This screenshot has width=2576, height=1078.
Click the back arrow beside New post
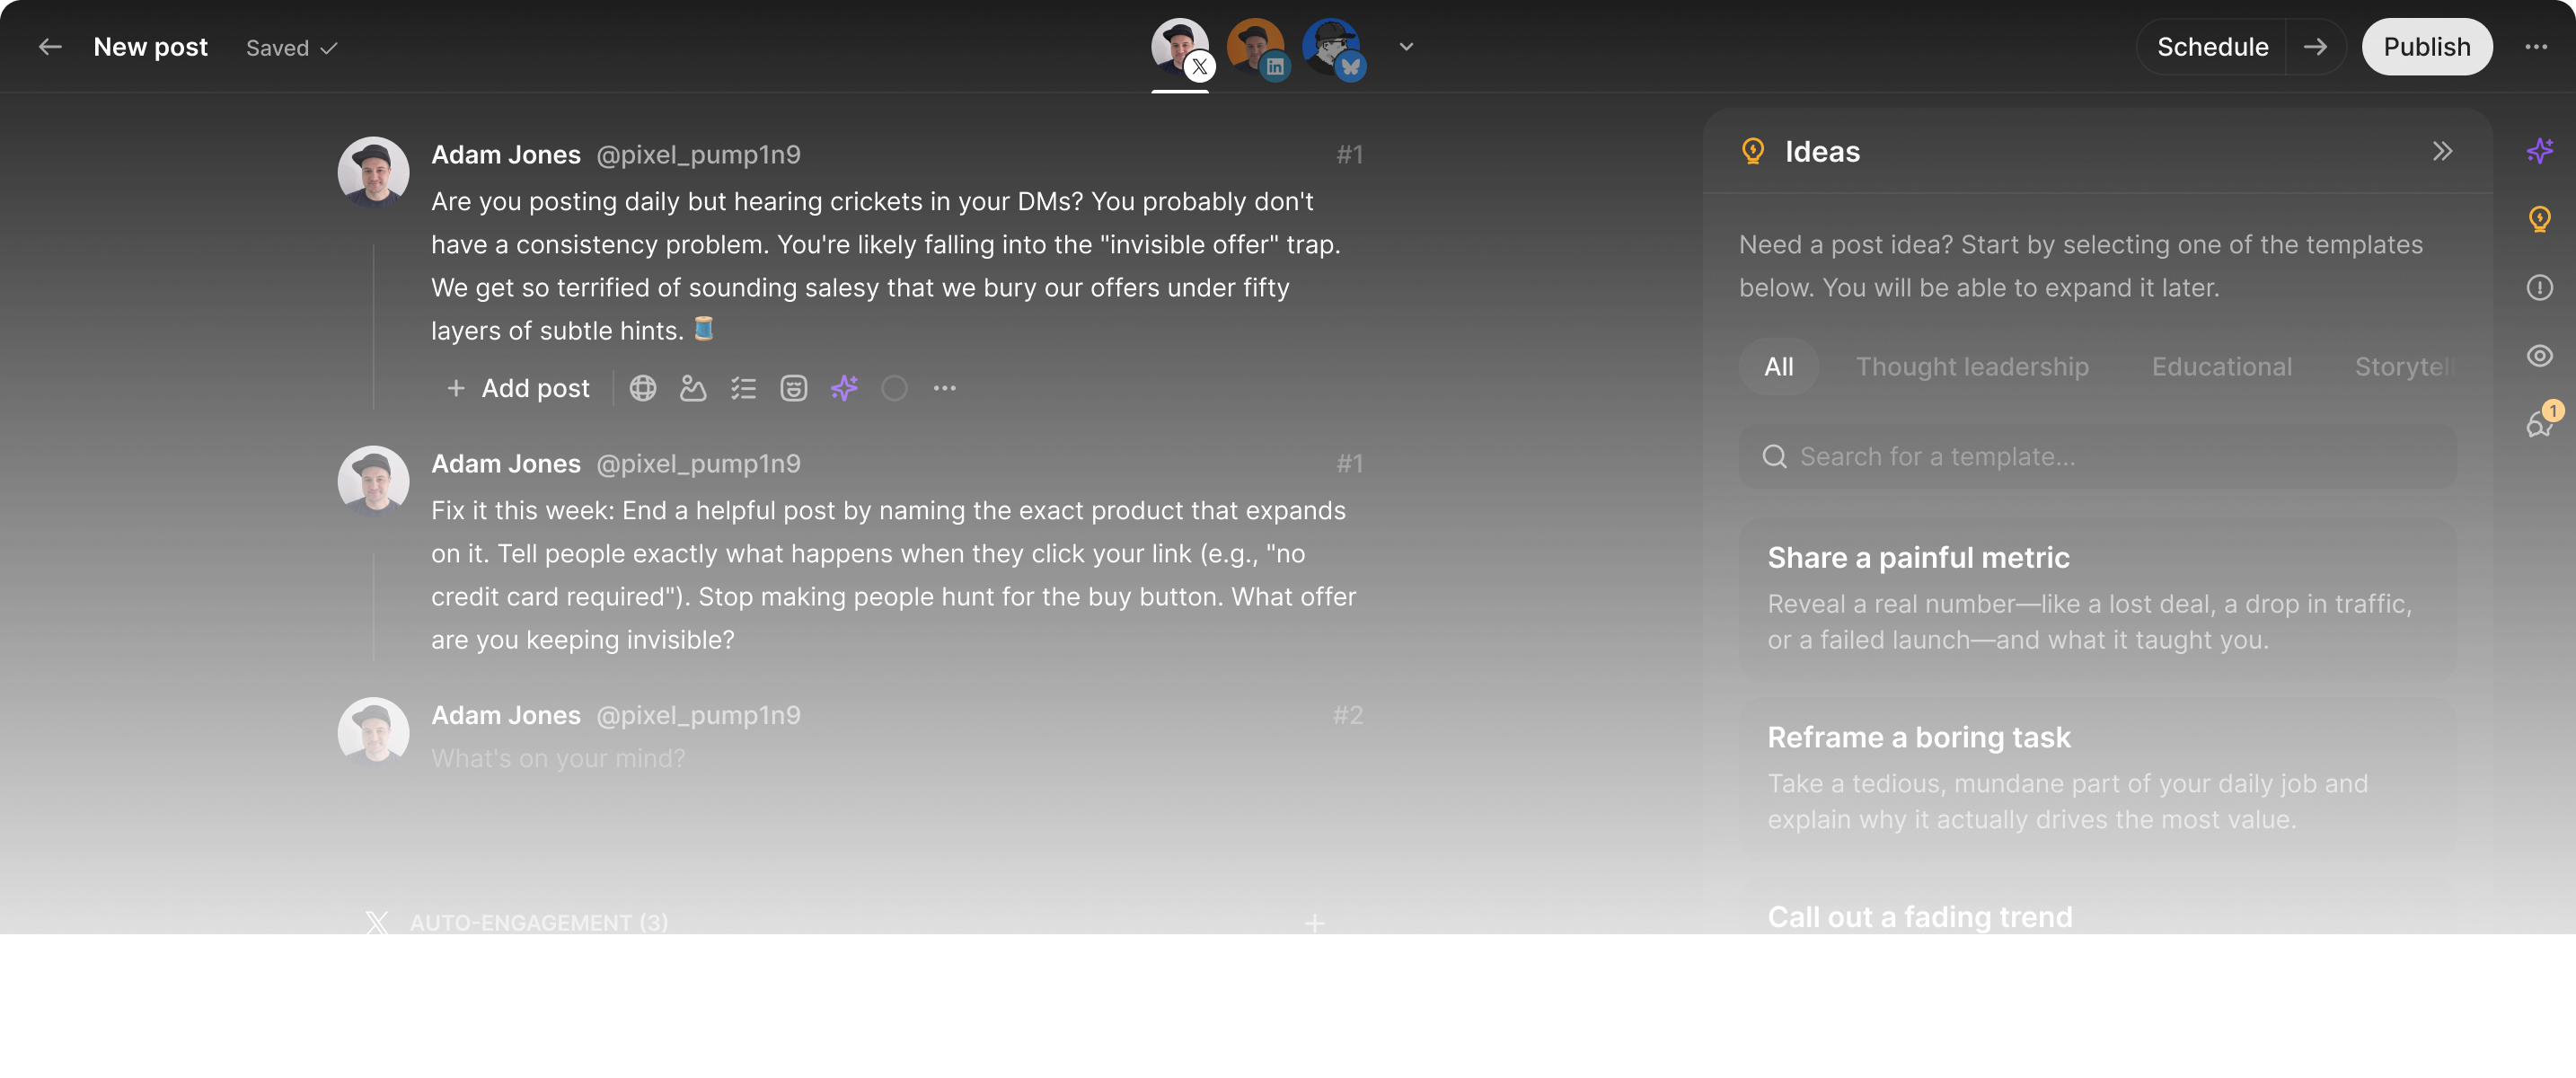[x=50, y=47]
